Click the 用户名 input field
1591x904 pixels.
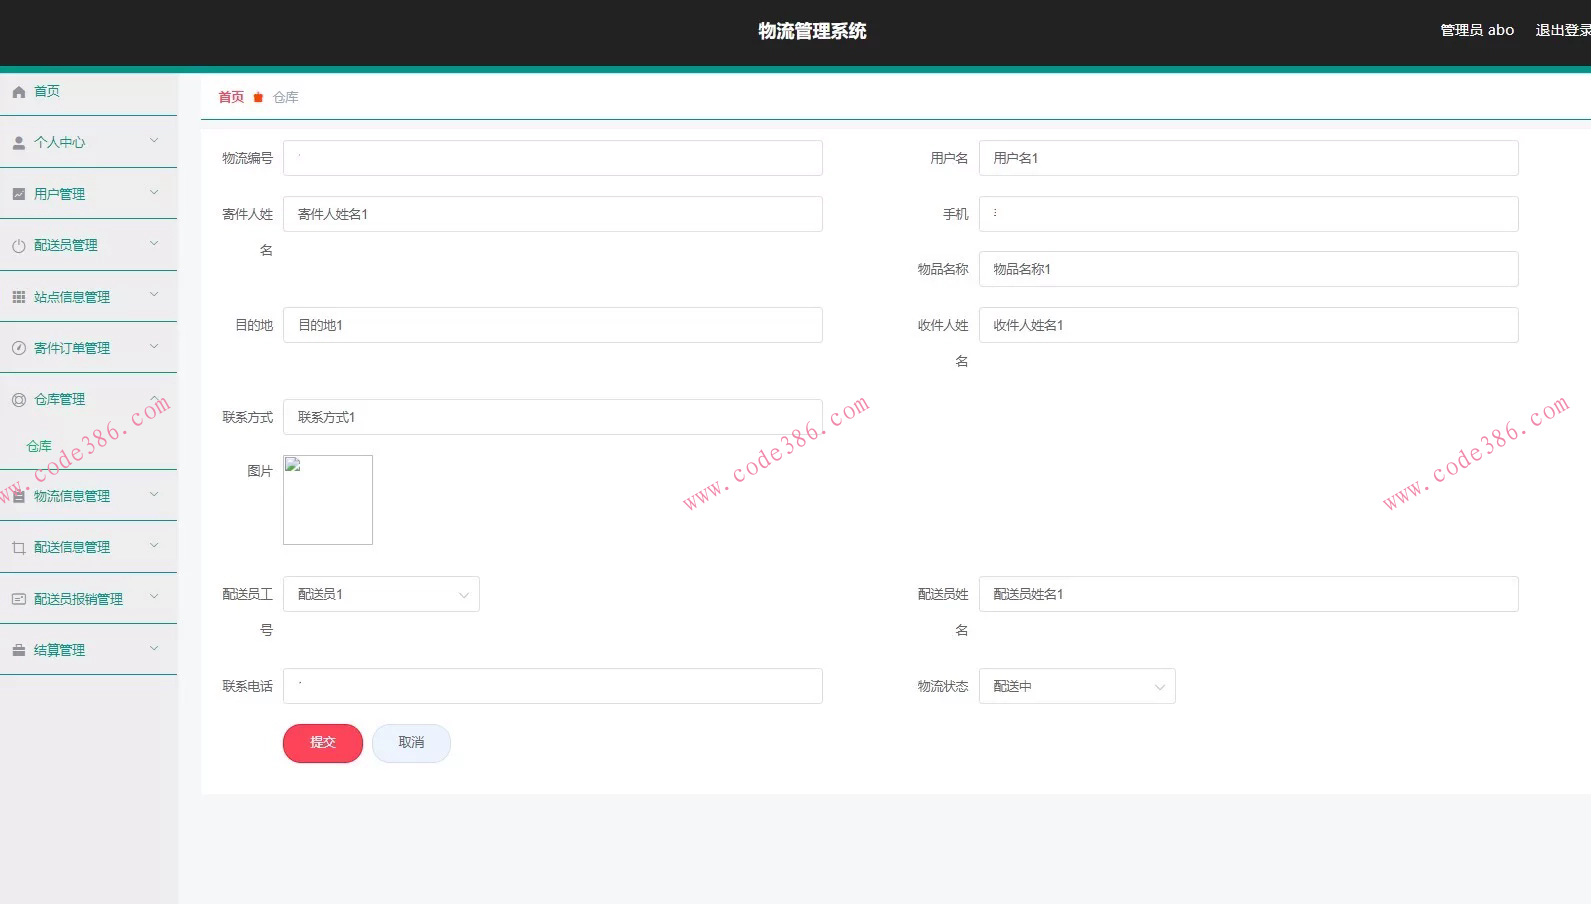[x=1249, y=158]
